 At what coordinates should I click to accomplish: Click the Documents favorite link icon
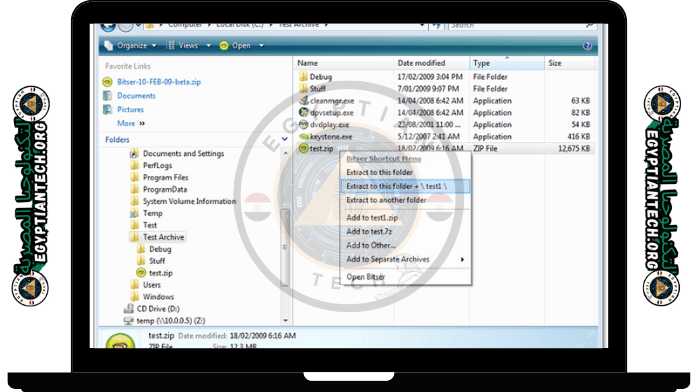107,96
